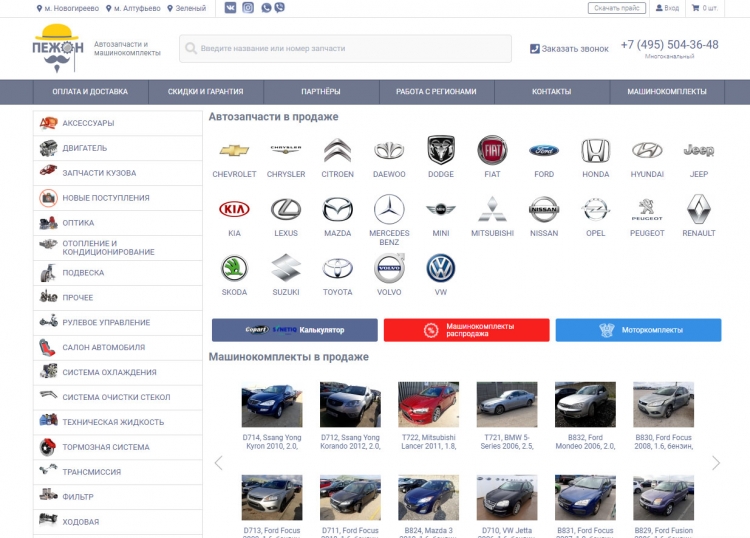Open the Новые поступления category

[x=118, y=198]
